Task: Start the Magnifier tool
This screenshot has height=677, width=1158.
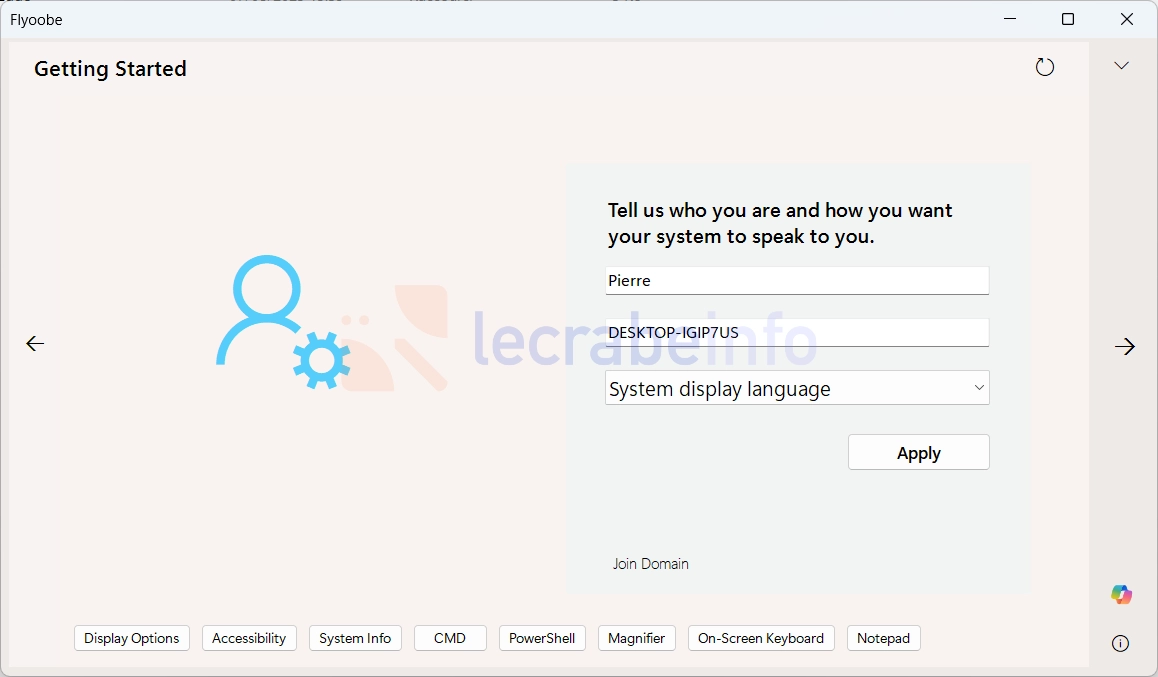Action: tap(637, 639)
